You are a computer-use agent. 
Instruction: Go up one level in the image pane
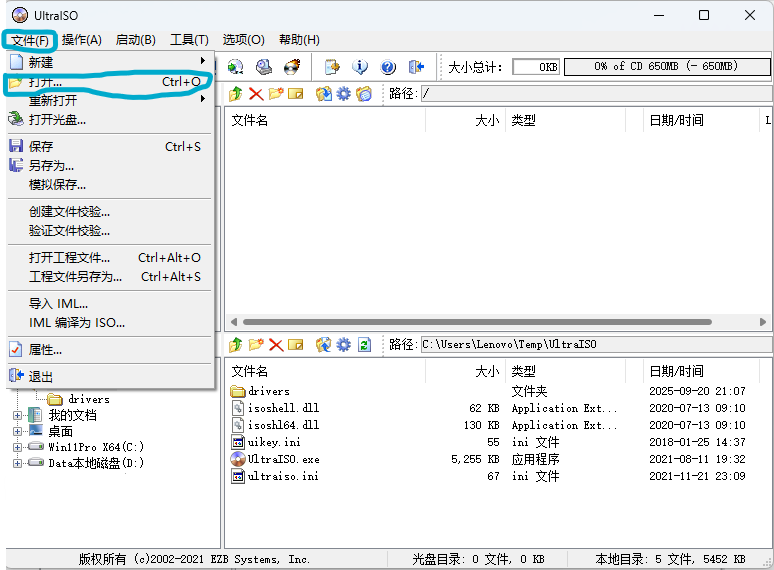(x=235, y=94)
